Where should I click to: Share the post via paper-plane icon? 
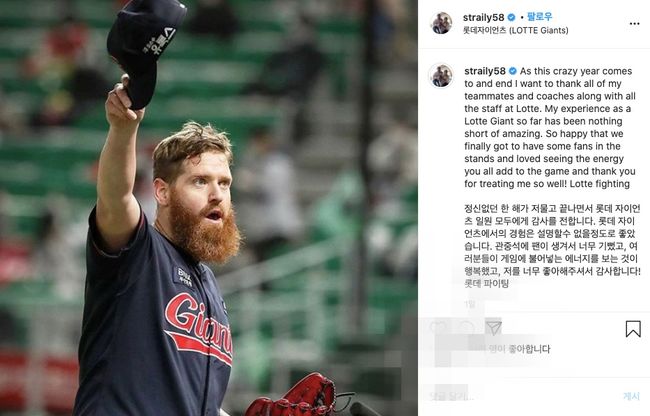pyautogui.click(x=493, y=327)
